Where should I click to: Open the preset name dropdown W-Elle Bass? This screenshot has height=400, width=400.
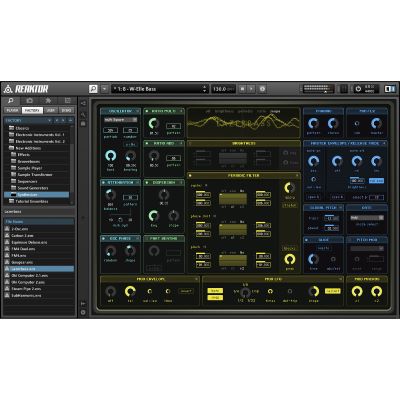click(160, 89)
